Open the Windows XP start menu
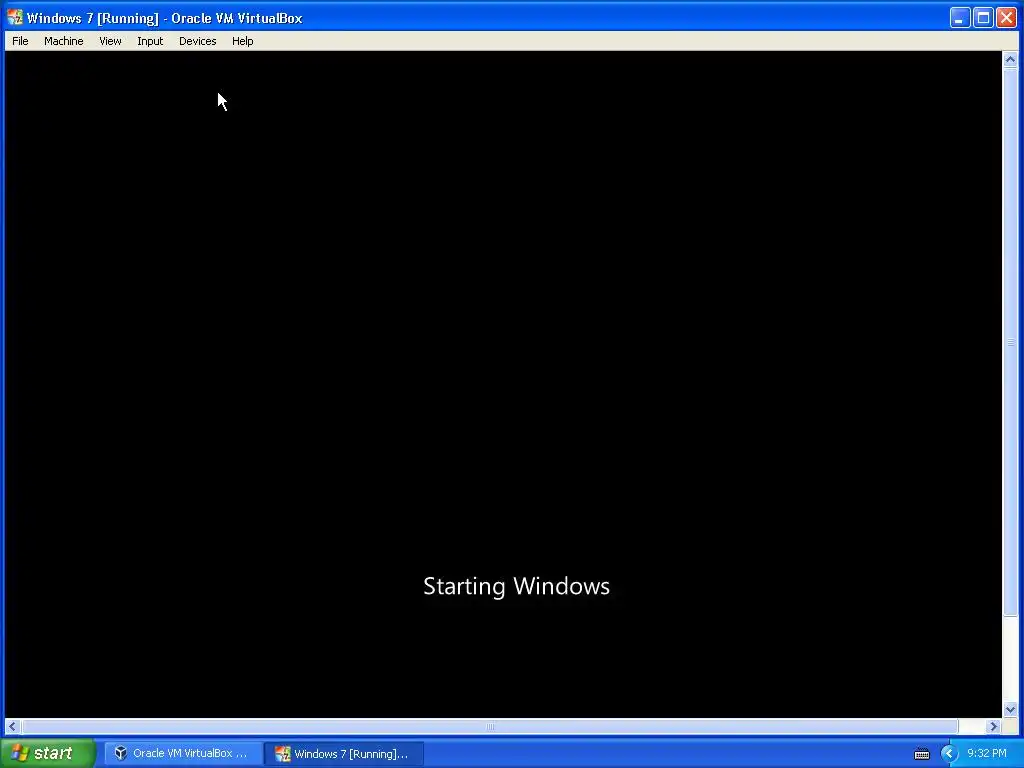 (48, 753)
